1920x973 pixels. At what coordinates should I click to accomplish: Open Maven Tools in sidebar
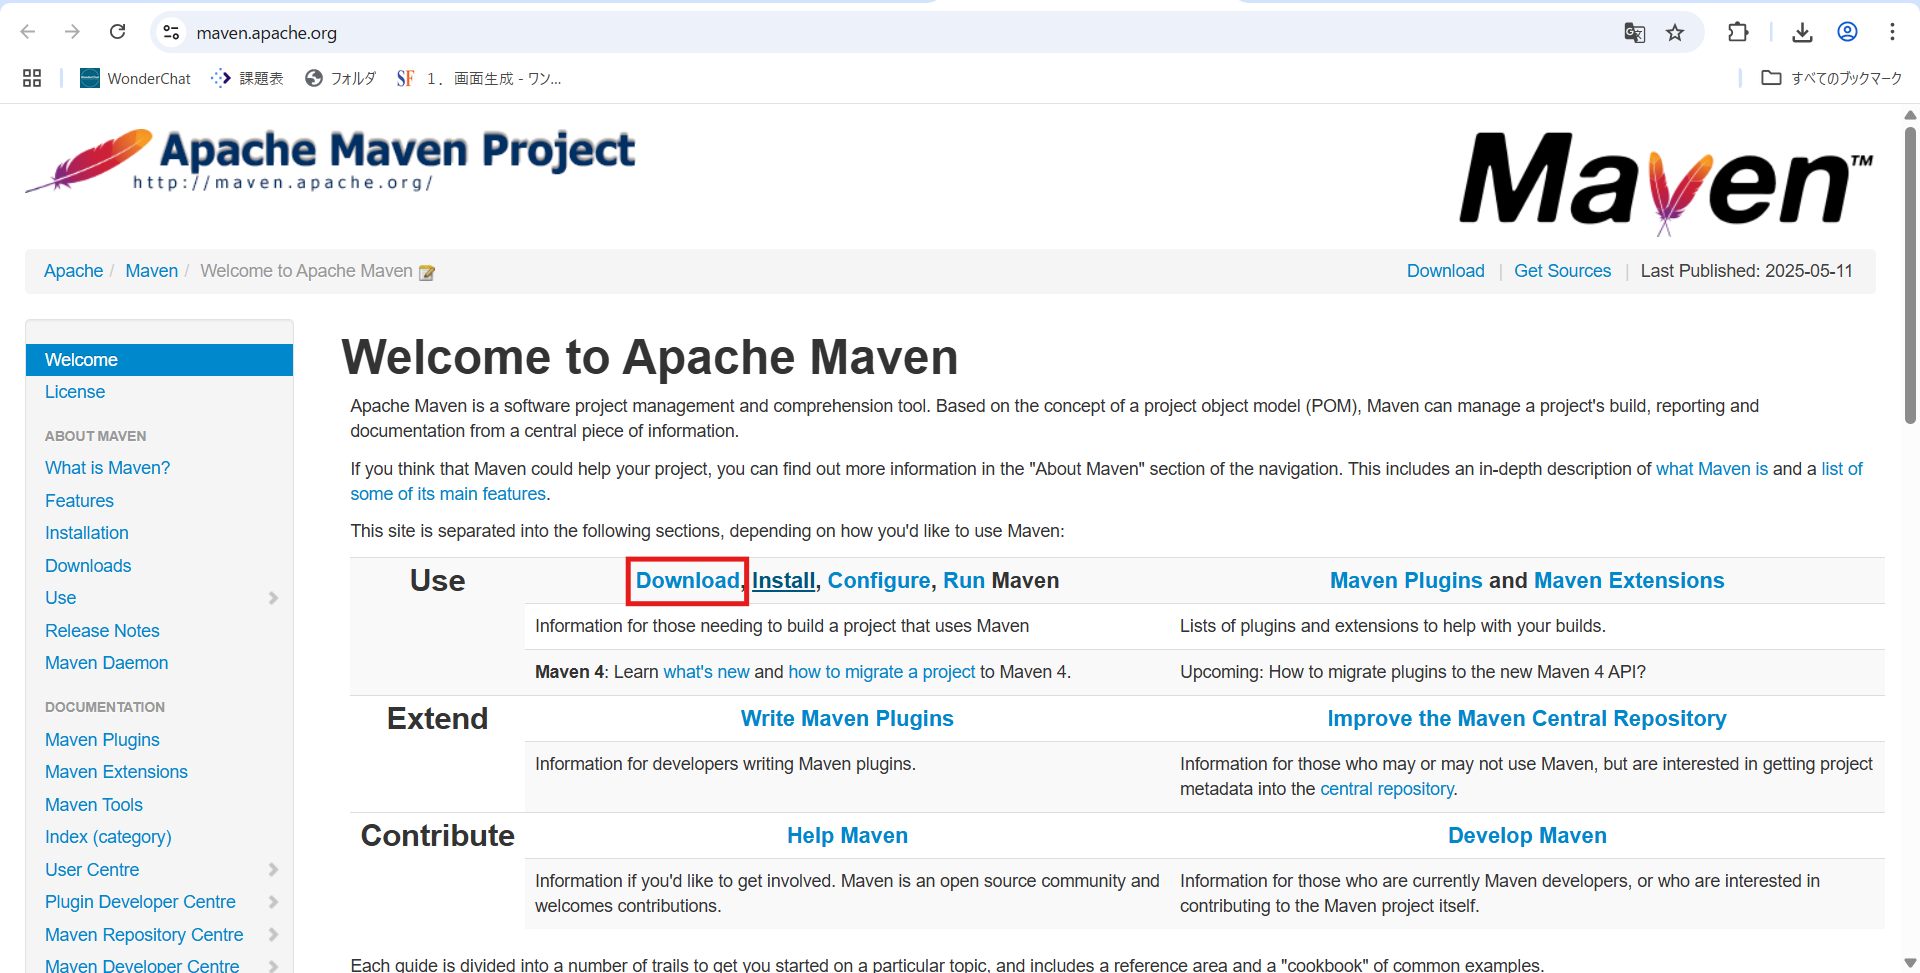coord(94,805)
